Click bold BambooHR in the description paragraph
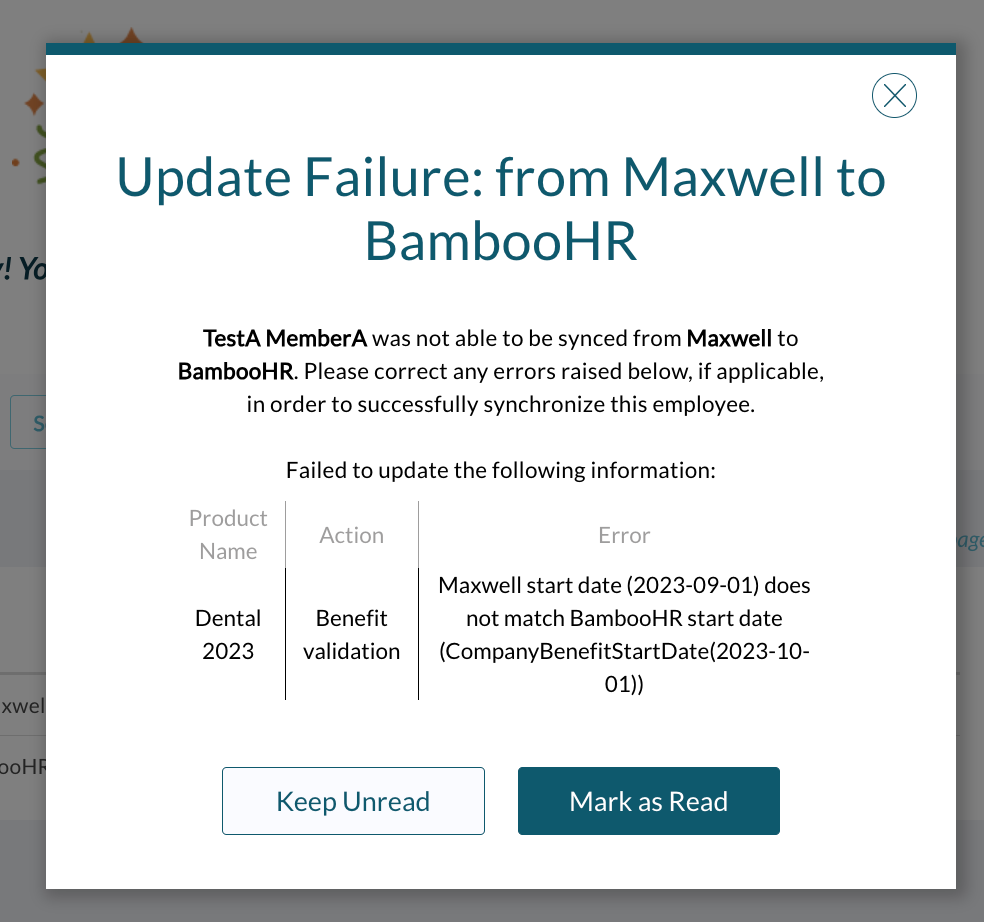The image size is (984, 922). point(235,371)
